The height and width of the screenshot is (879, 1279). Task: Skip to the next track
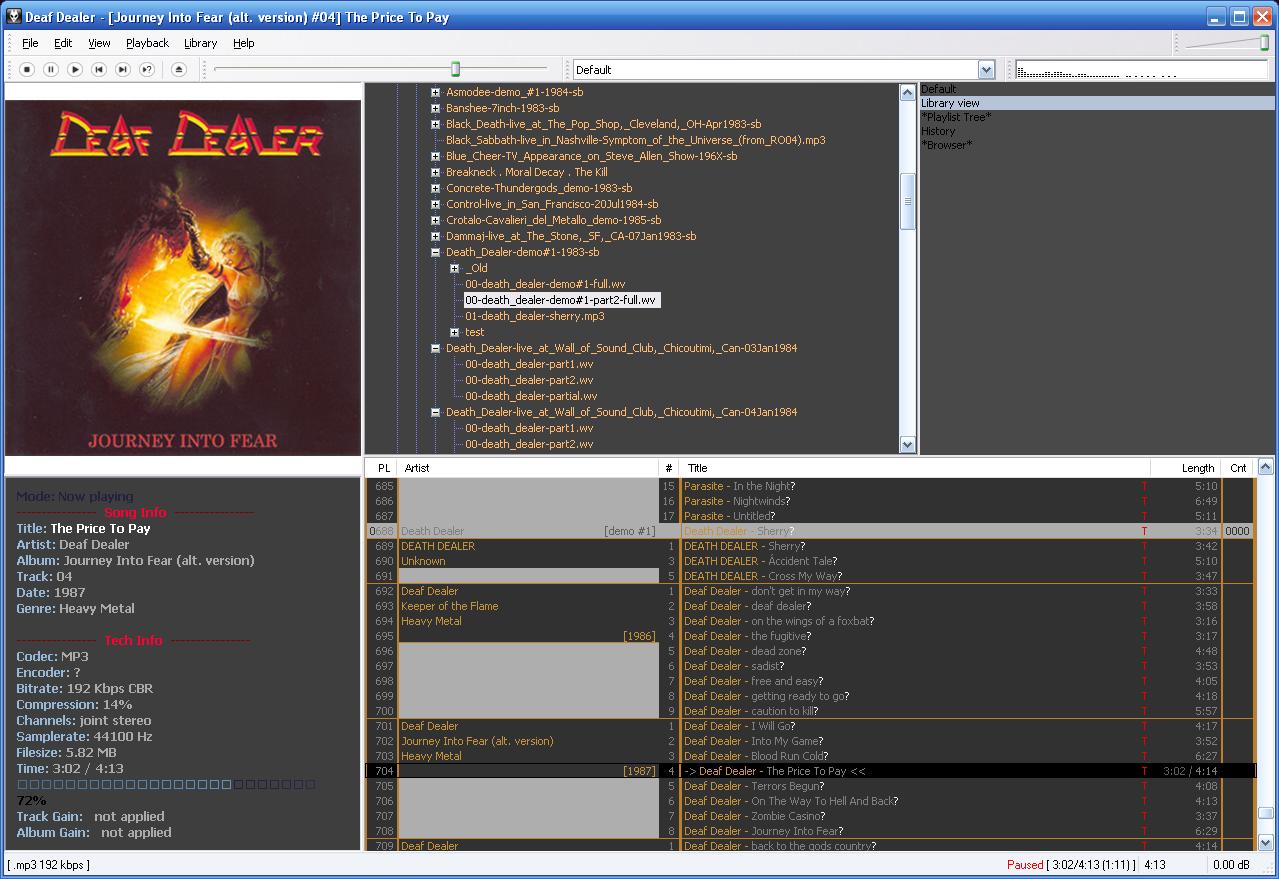coord(123,69)
